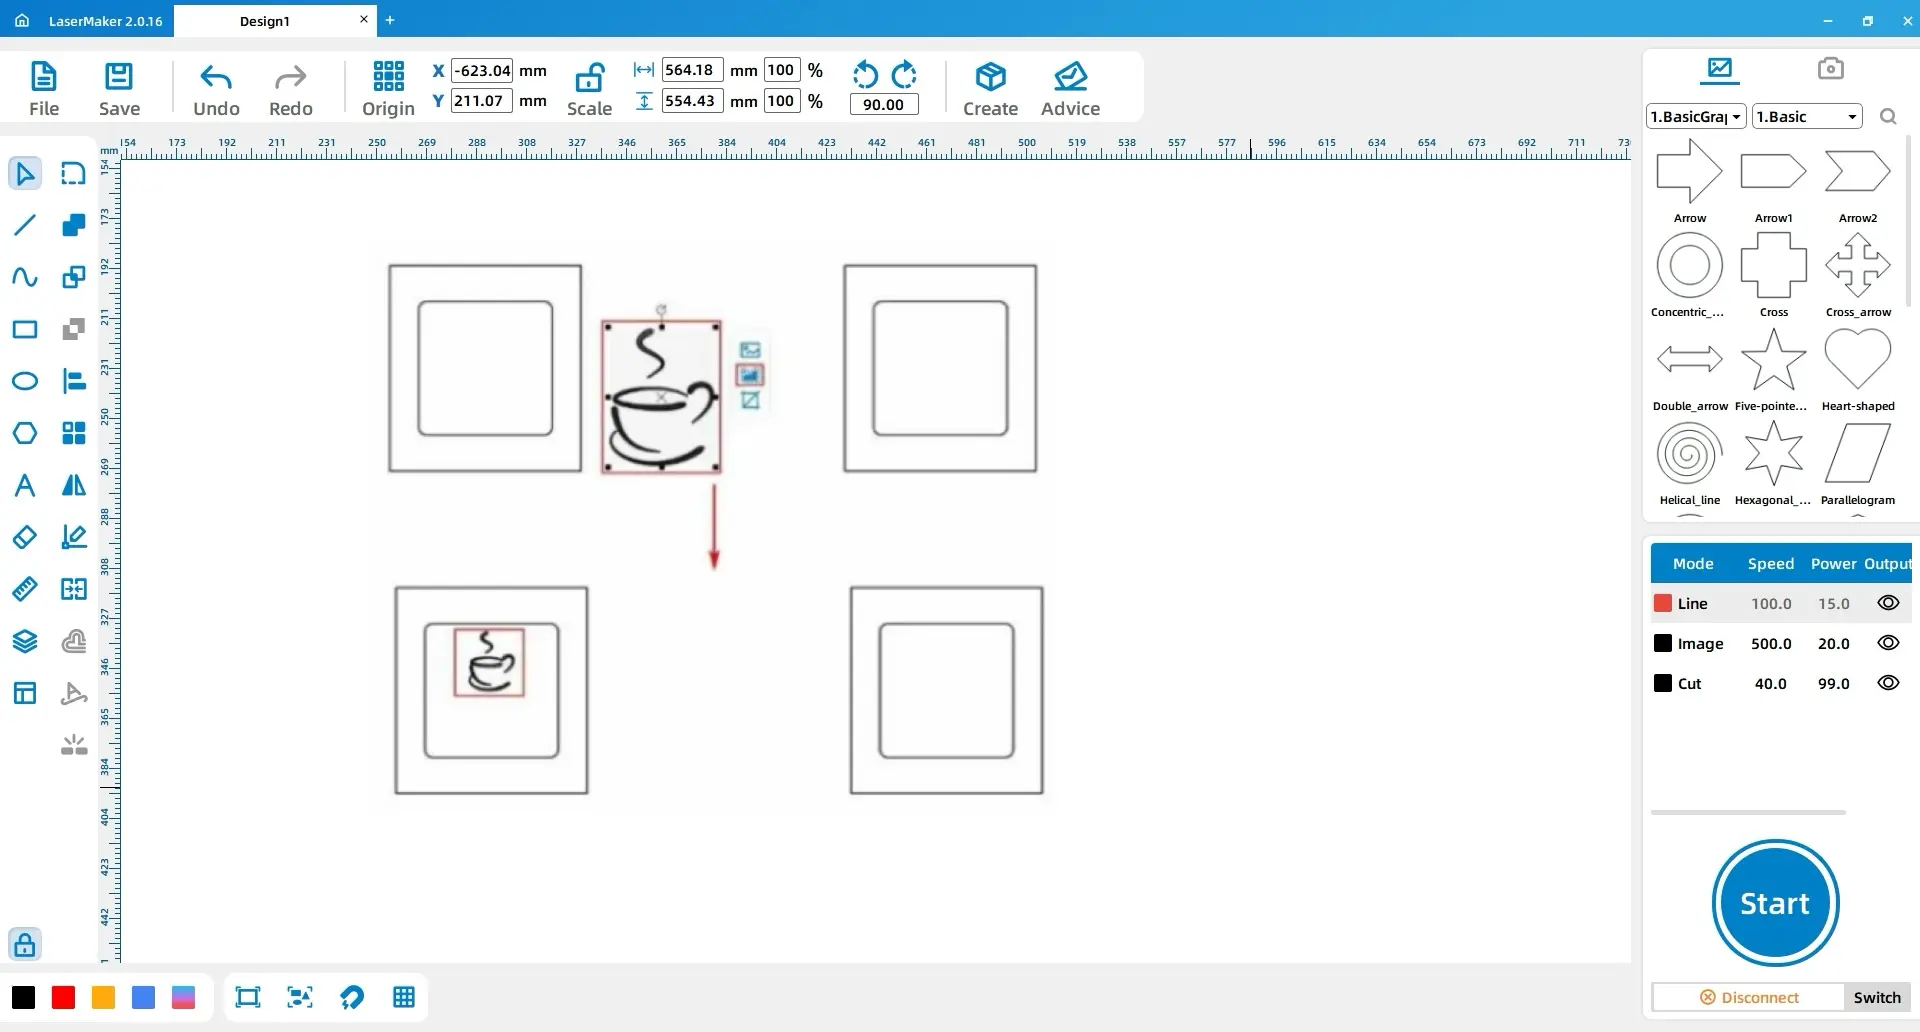Select the ellipse drawing tool
Viewport: 1920px width, 1032px height.
24,381
